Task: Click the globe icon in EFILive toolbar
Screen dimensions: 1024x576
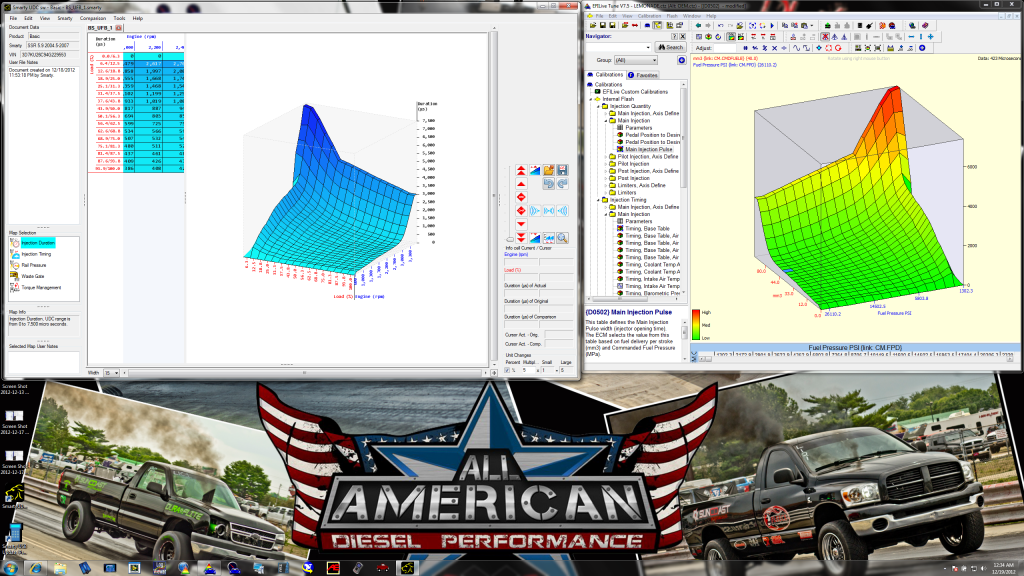Action: click(912, 25)
